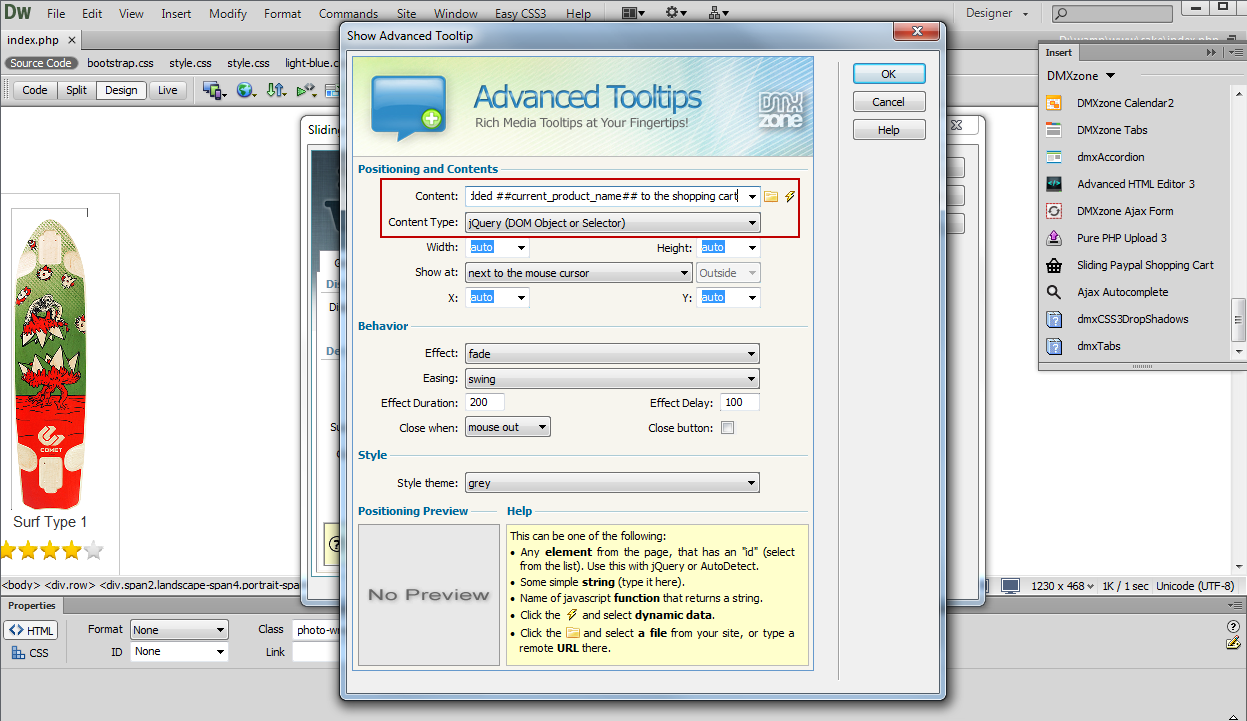Click OK in the Show Advanced Tooltip dialog
This screenshot has width=1247, height=721.
tap(889, 74)
